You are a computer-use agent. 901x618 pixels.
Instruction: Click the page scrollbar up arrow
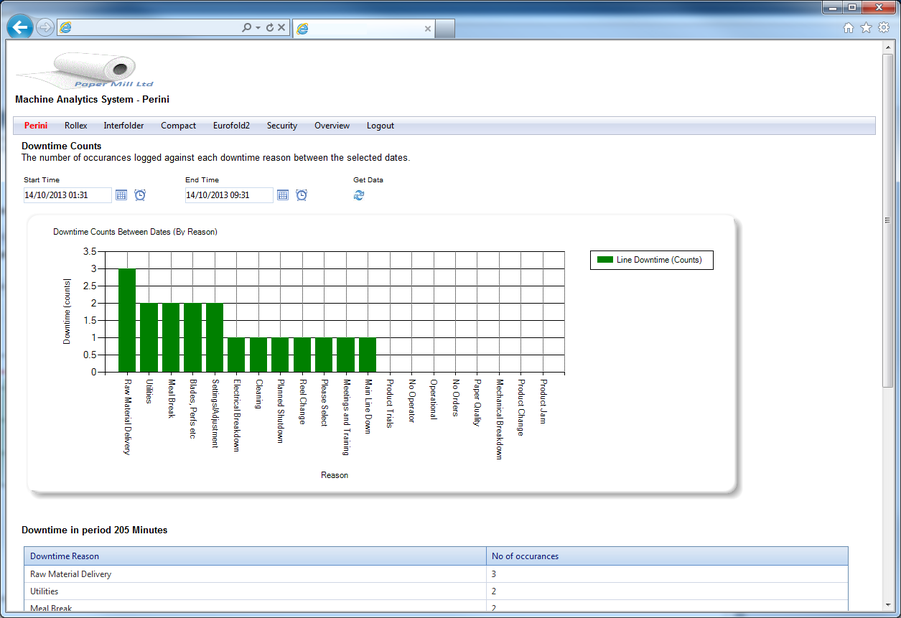(887, 48)
